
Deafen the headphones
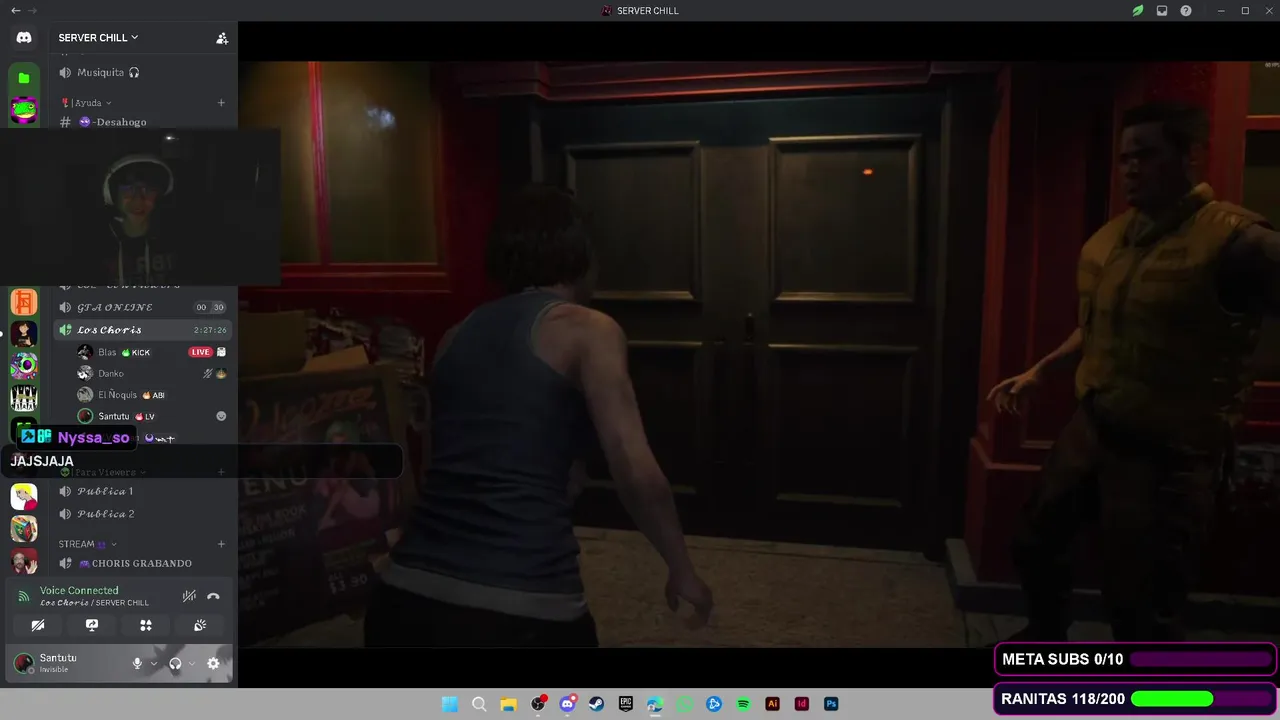point(175,663)
